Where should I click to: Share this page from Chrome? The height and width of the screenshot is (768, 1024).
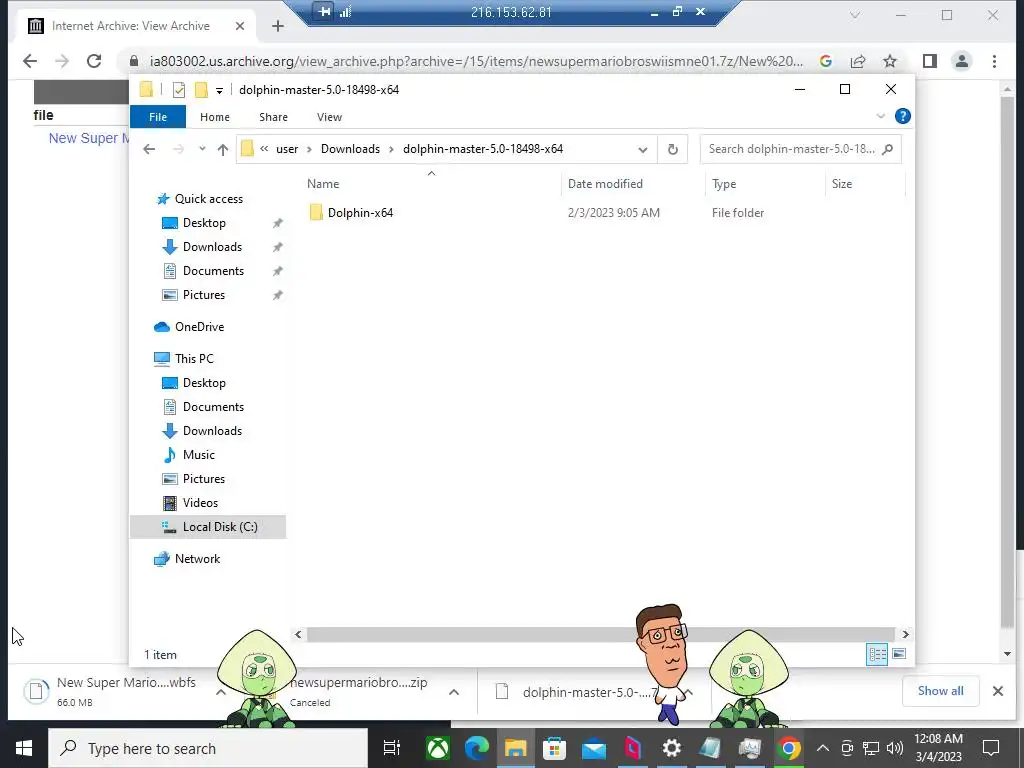point(857,61)
